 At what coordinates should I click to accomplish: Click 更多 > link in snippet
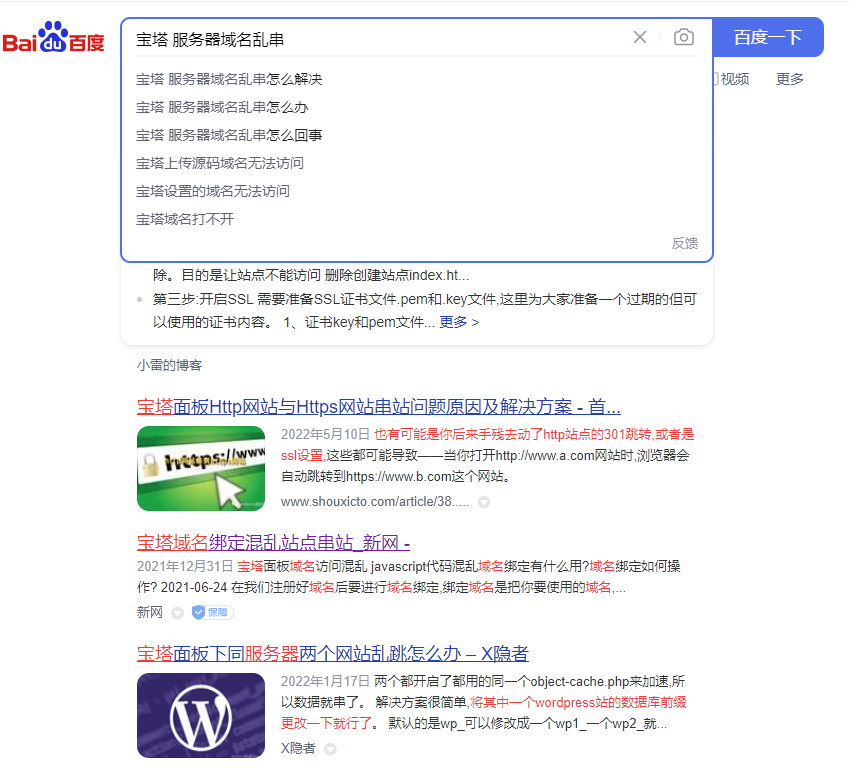point(459,322)
